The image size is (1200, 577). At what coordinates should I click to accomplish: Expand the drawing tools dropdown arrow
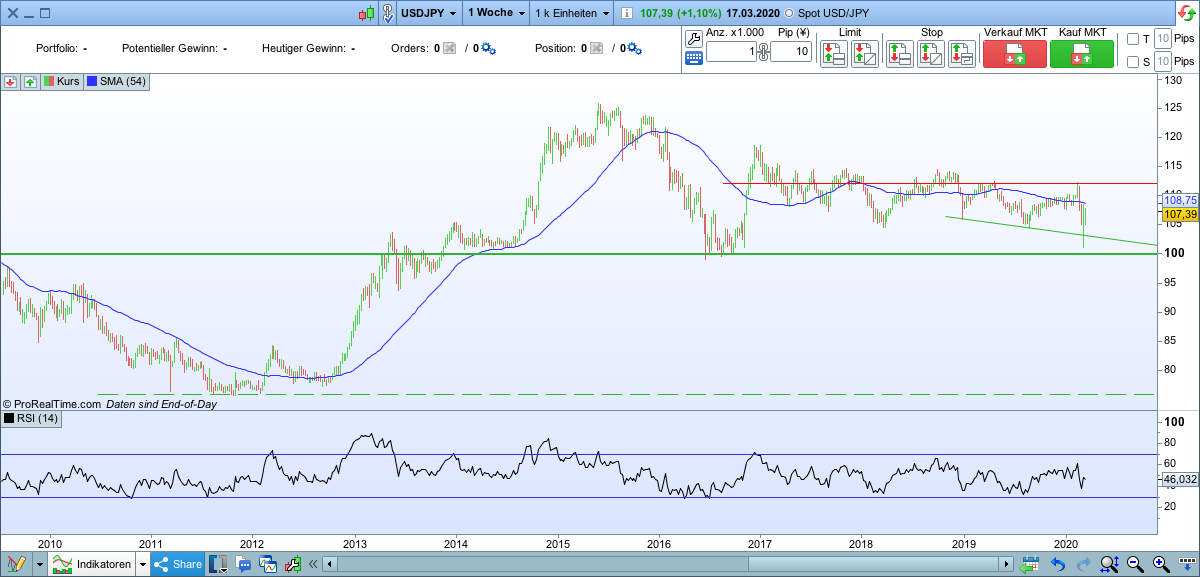[x=39, y=563]
